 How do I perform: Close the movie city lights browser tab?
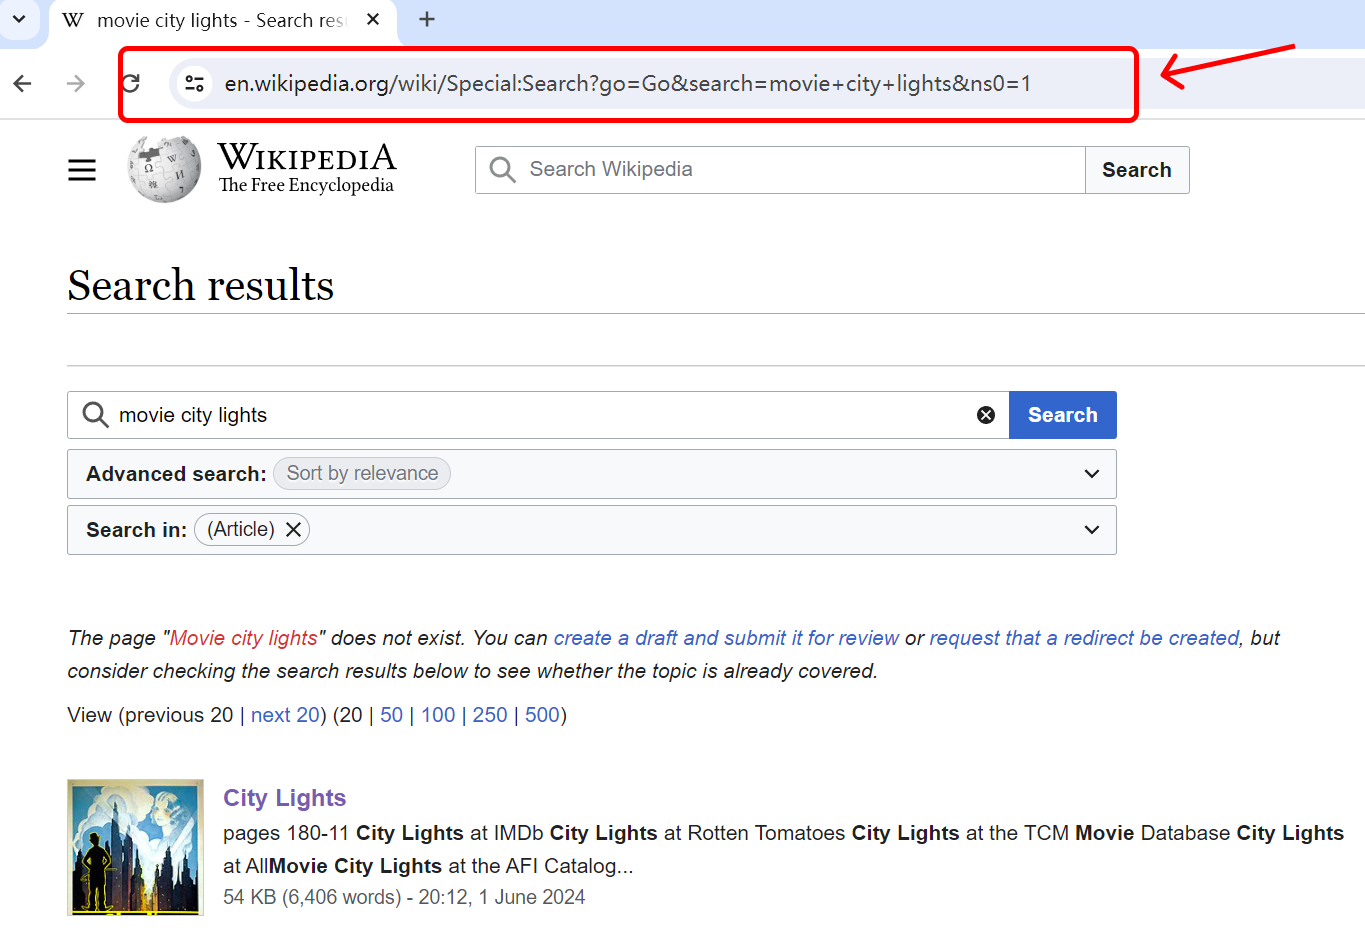[x=373, y=19]
